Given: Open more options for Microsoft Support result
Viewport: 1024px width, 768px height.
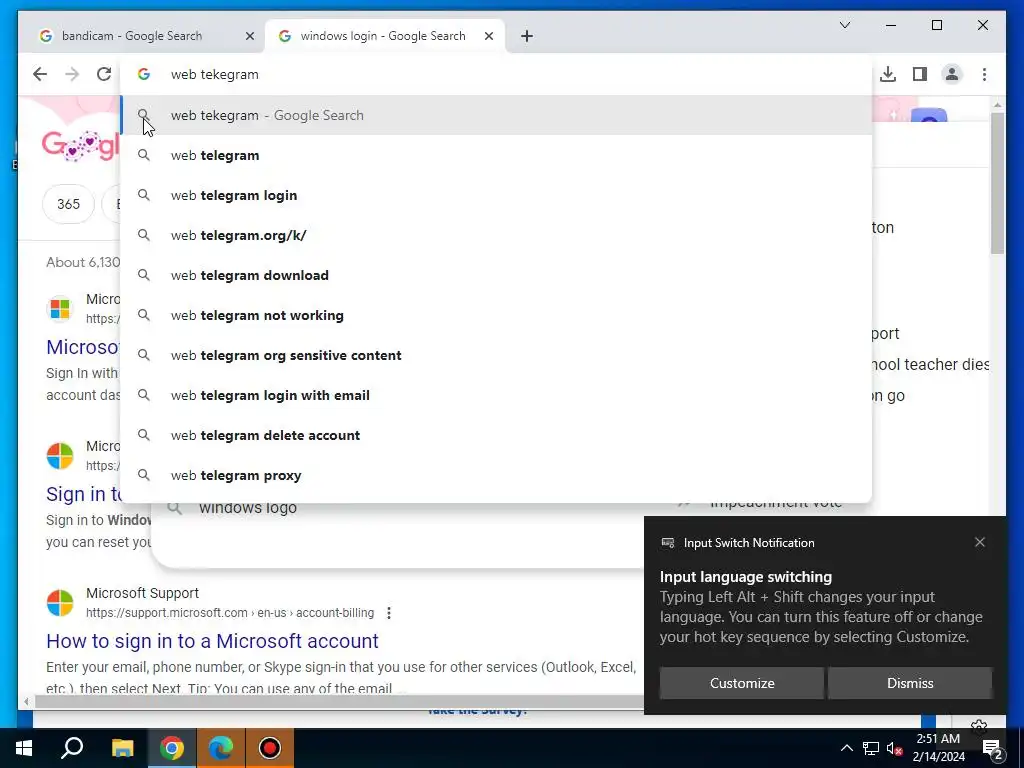Looking at the screenshot, I should click(x=389, y=613).
